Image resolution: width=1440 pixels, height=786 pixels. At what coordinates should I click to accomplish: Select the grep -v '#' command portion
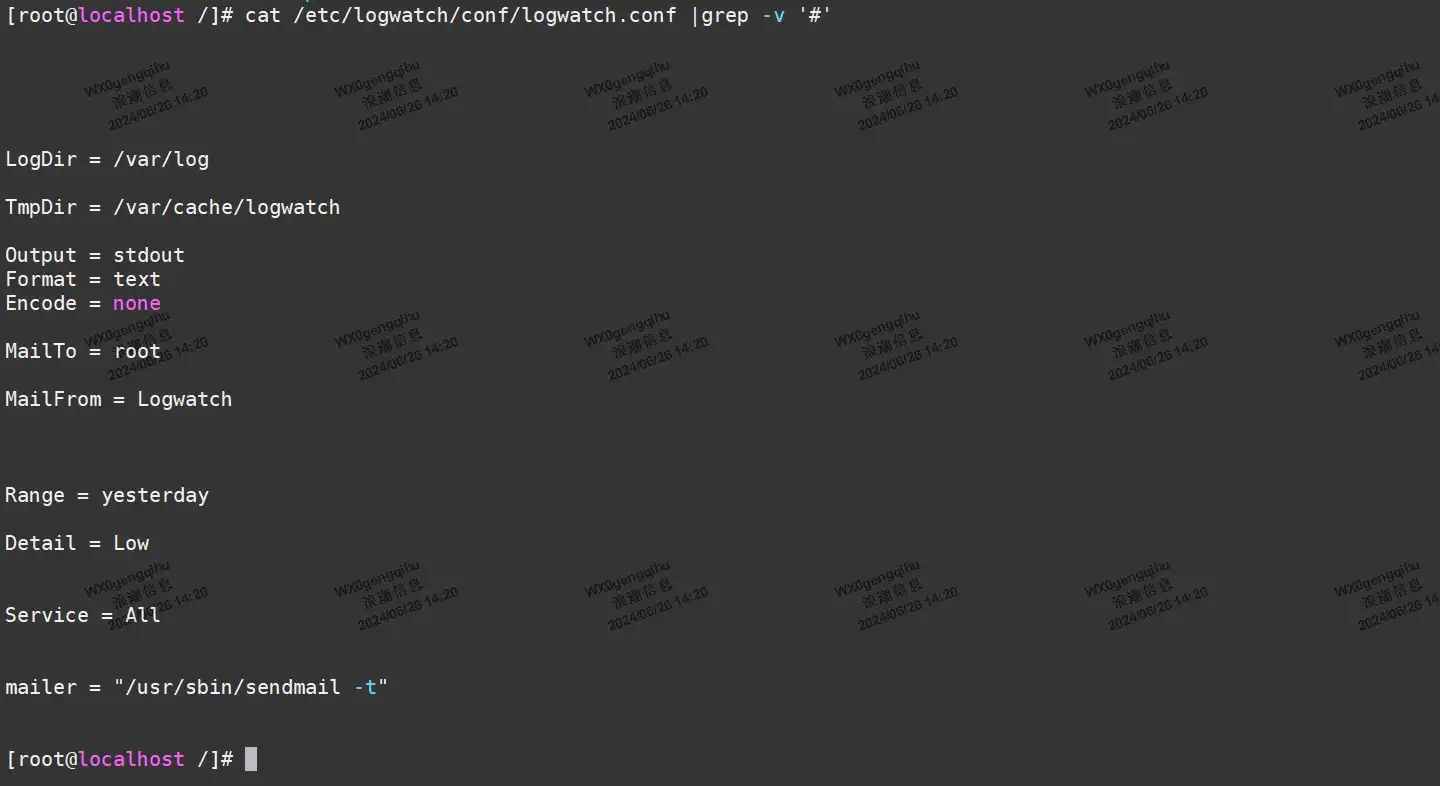tap(767, 15)
